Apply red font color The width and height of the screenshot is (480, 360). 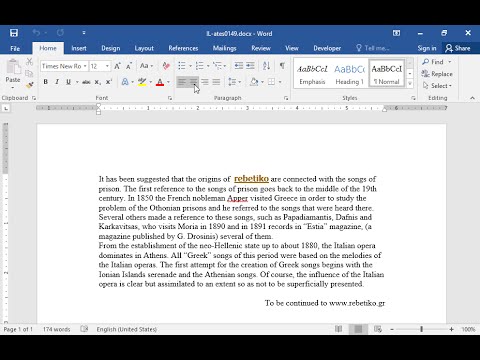pos(160,82)
